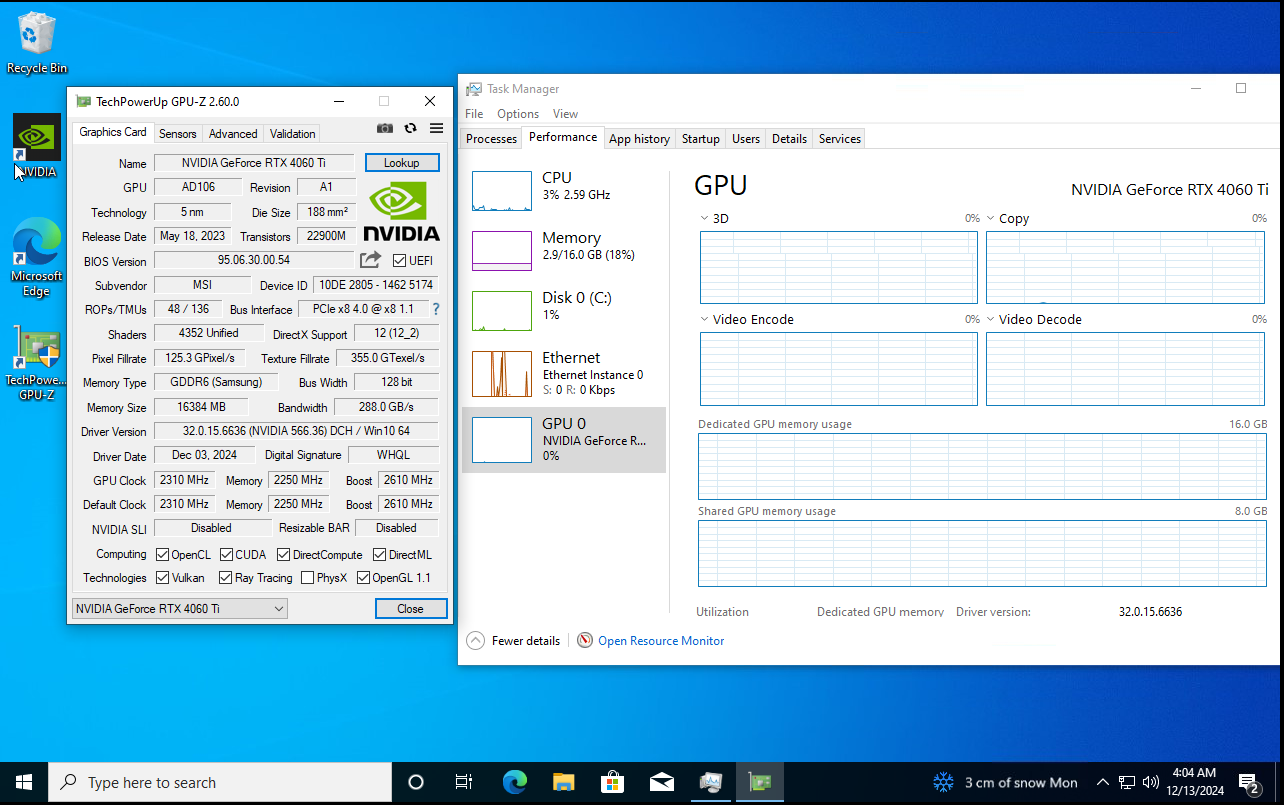Click the NVIDIA logo in GPU-Z
Screen dimensions: 1284x805
[x=401, y=212]
